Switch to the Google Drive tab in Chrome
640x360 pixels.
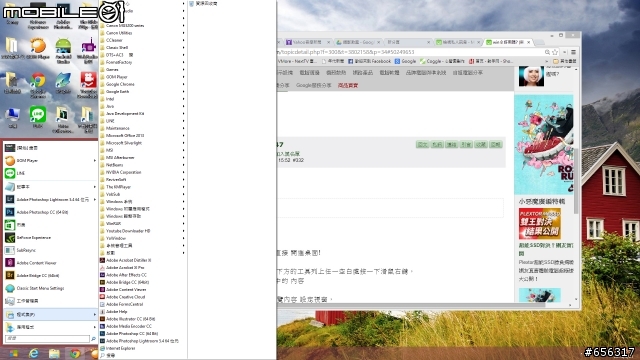pos(358,42)
